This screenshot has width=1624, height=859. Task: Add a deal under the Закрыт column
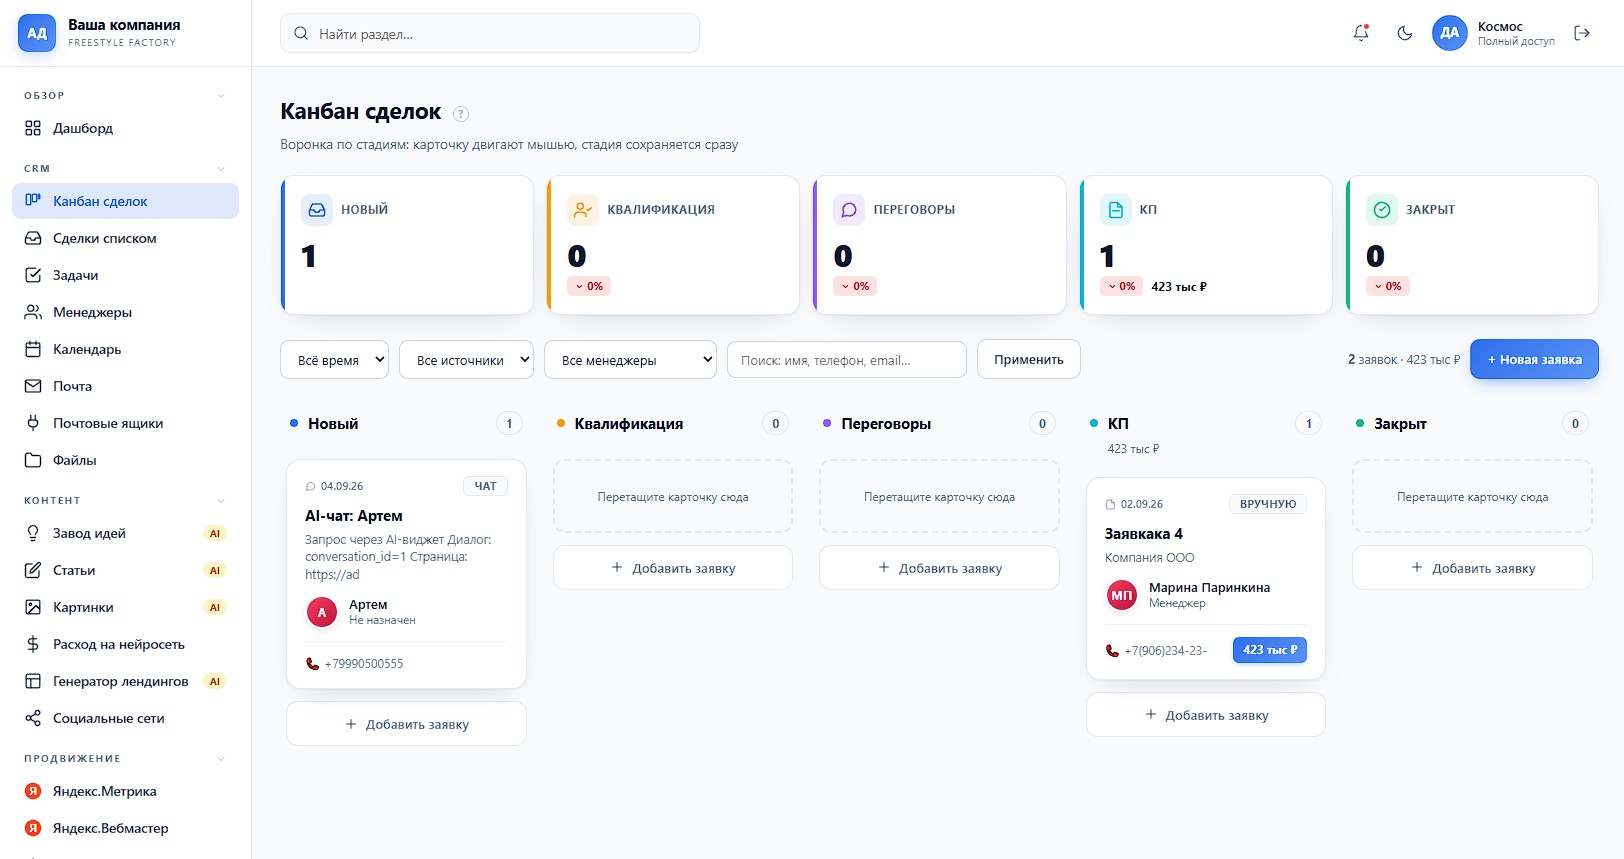click(1472, 568)
